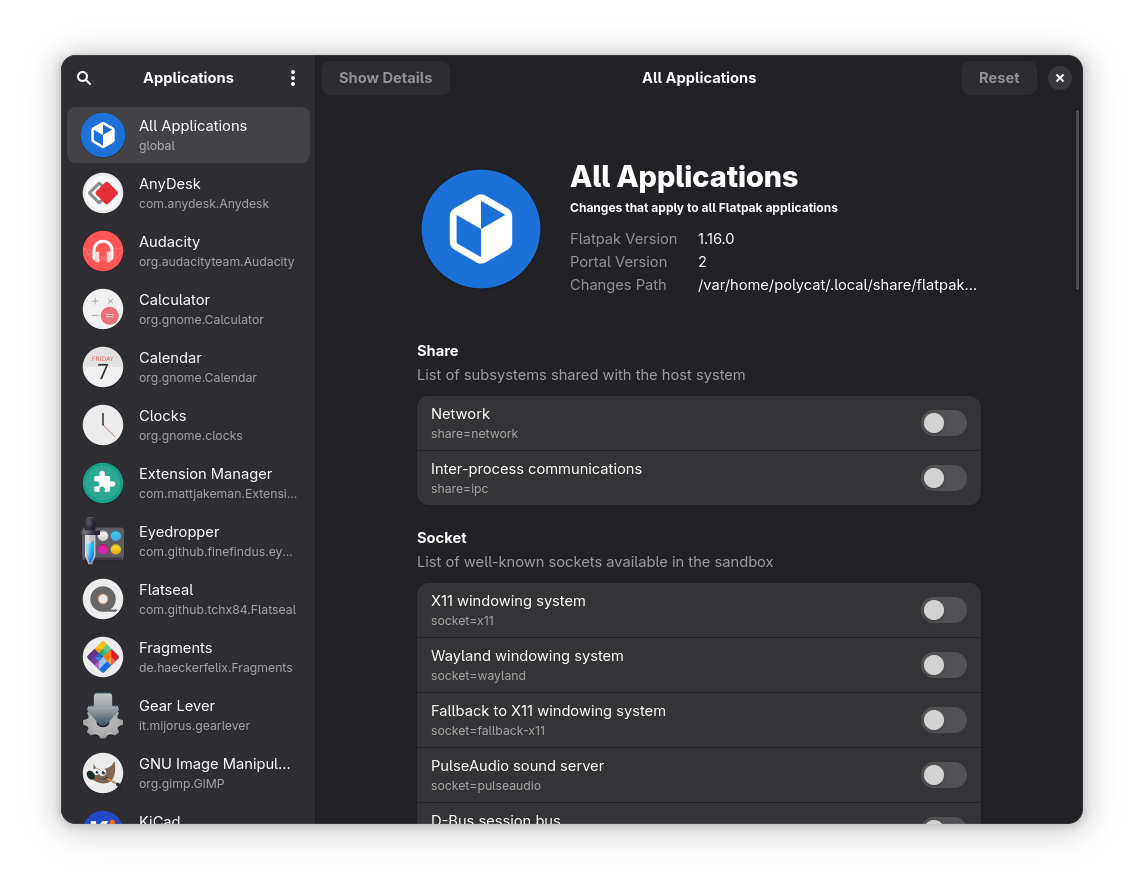
Task: Open the search in the applications sidebar
Action: (x=84, y=77)
